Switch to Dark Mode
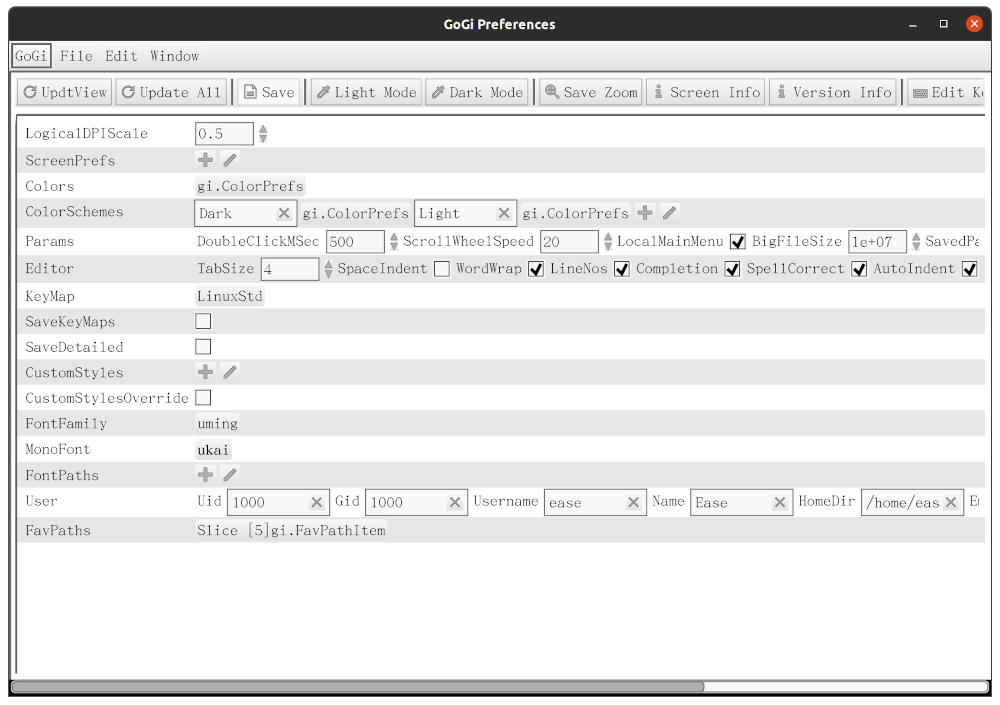The width and height of the screenshot is (1000, 705). (x=477, y=92)
